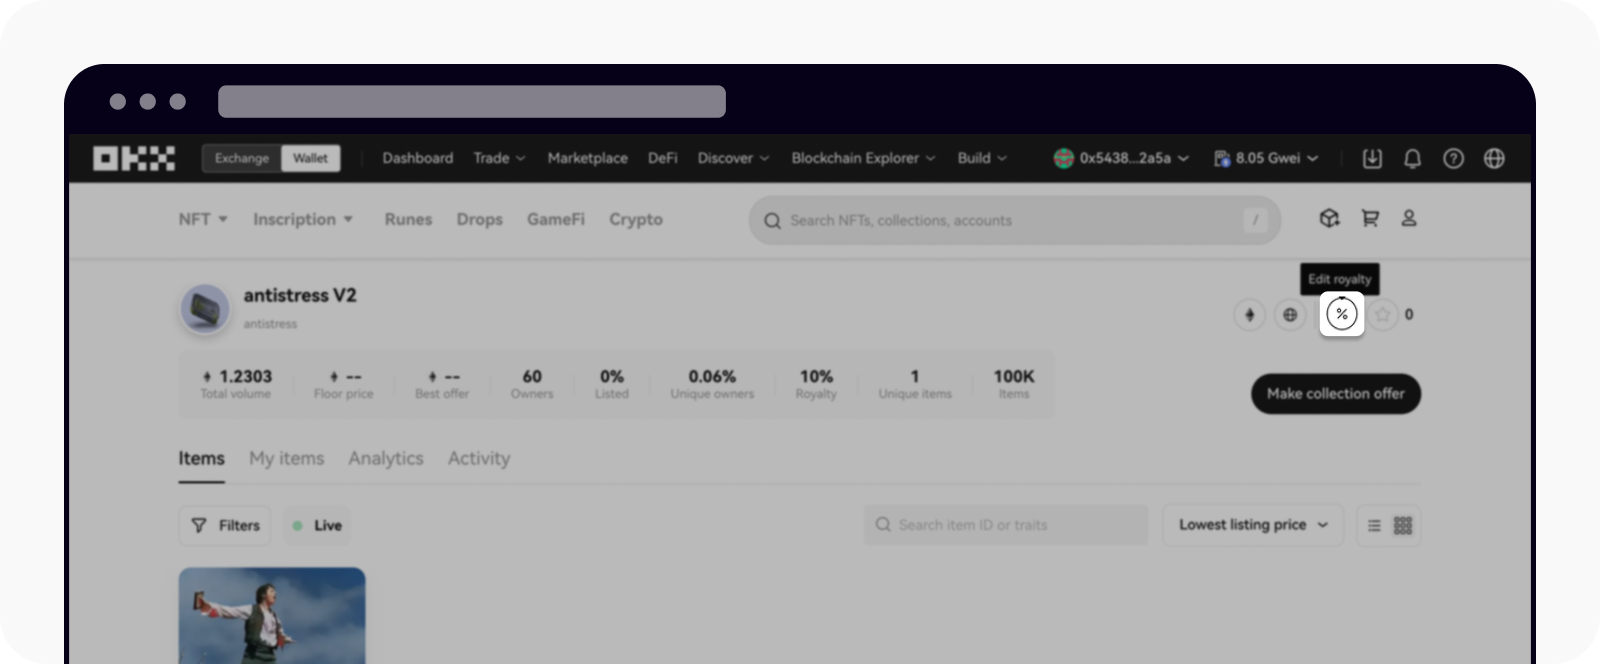
Task: Click the slash shortcut key badge
Action: point(1255,220)
